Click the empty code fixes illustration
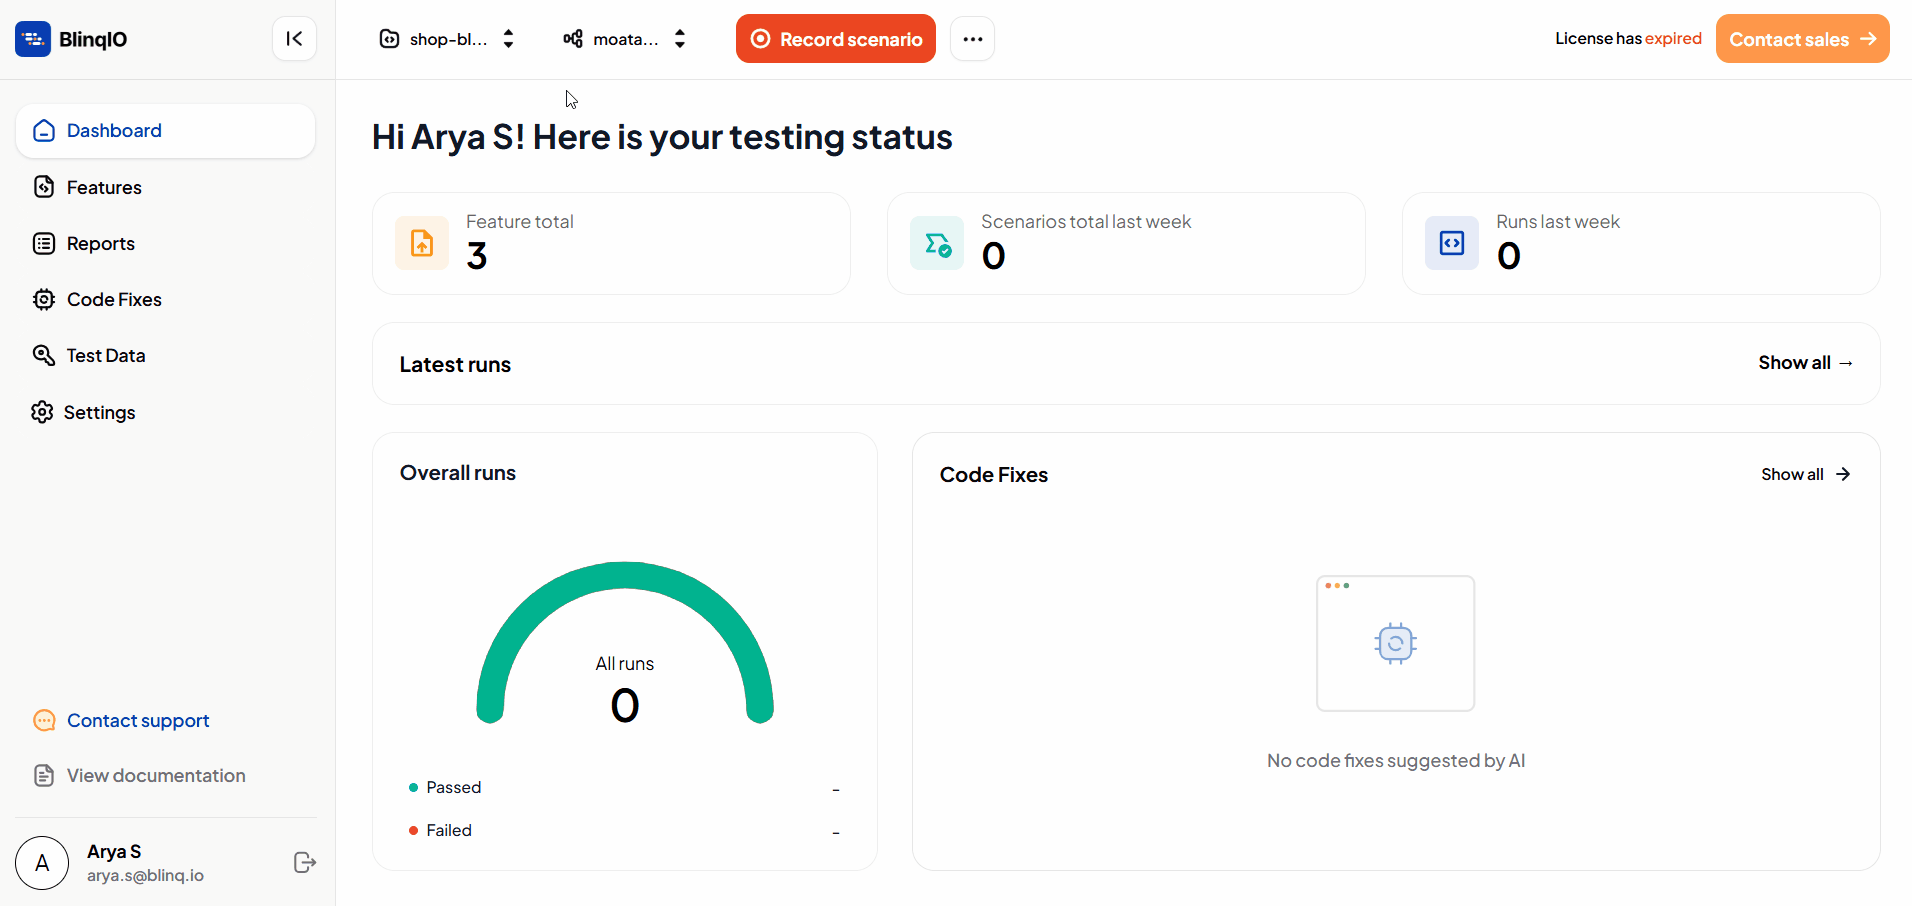The height and width of the screenshot is (906, 1912). point(1396,643)
